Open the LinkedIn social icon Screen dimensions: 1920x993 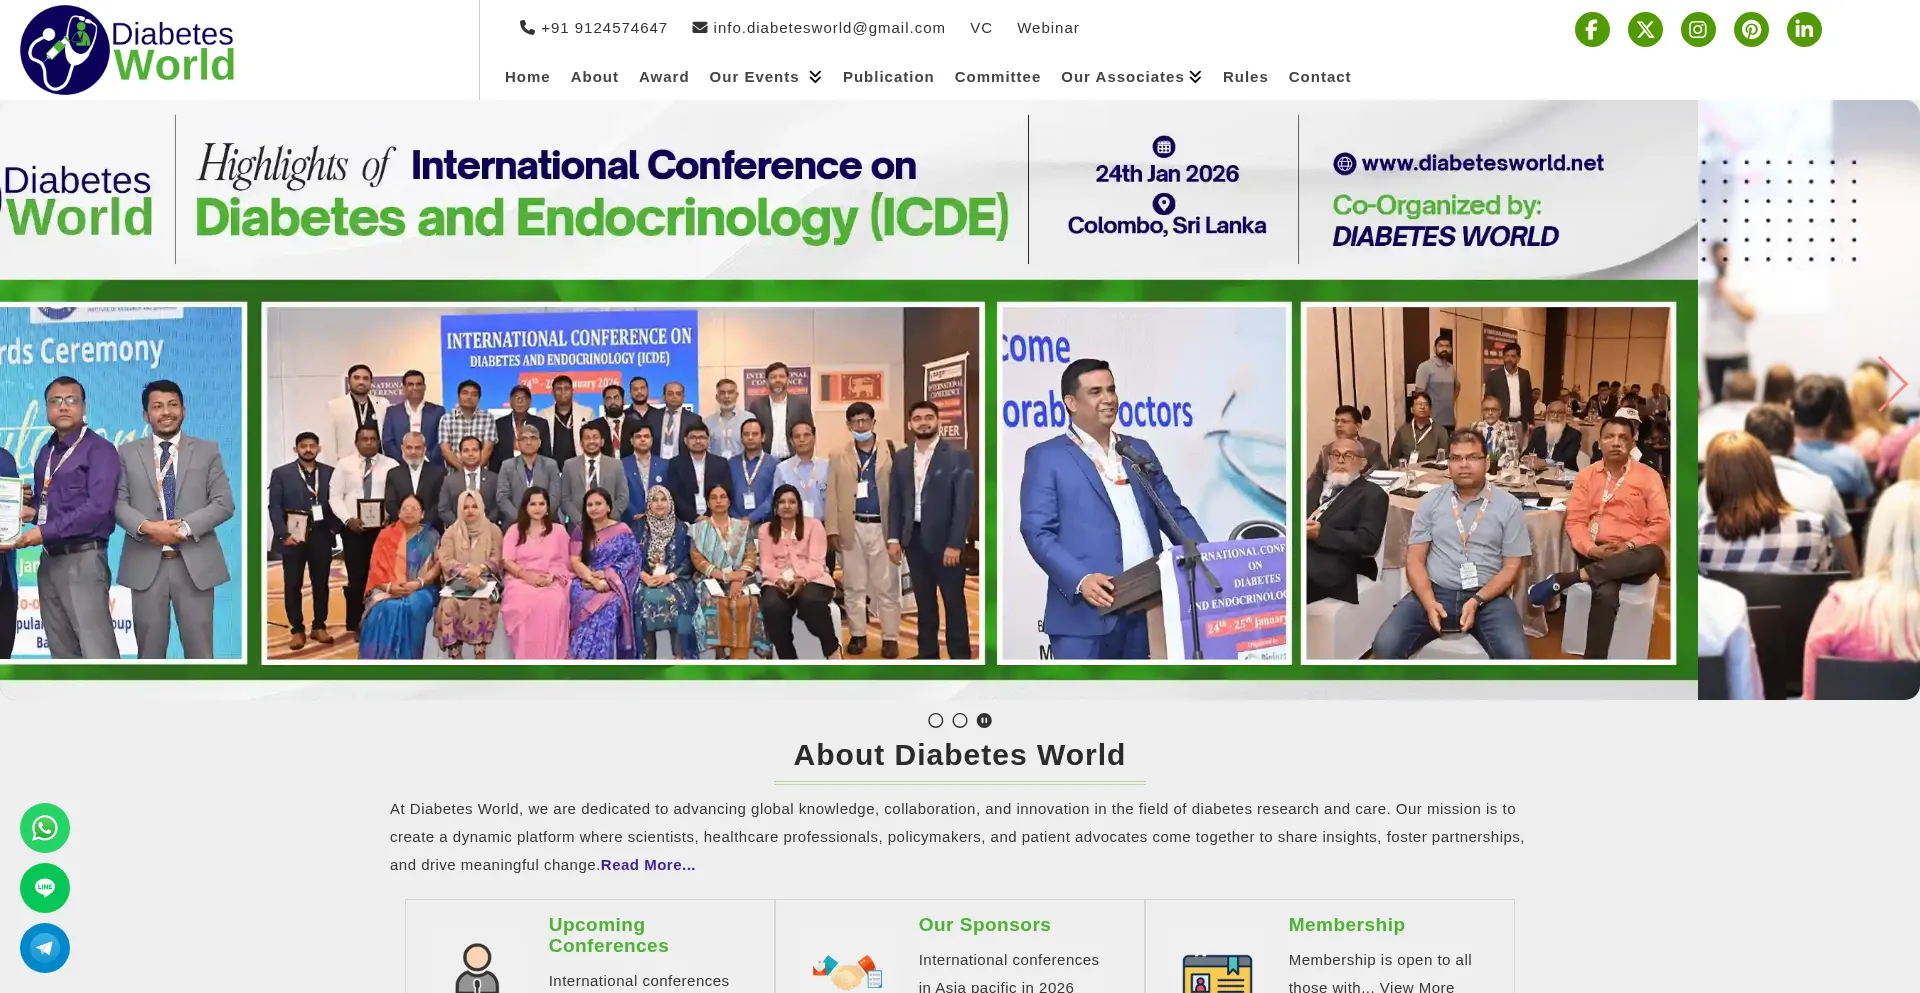pyautogui.click(x=1804, y=29)
